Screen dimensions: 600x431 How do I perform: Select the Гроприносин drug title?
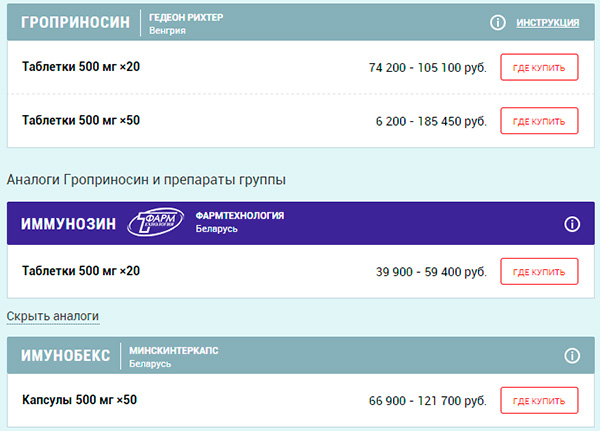[75, 22]
